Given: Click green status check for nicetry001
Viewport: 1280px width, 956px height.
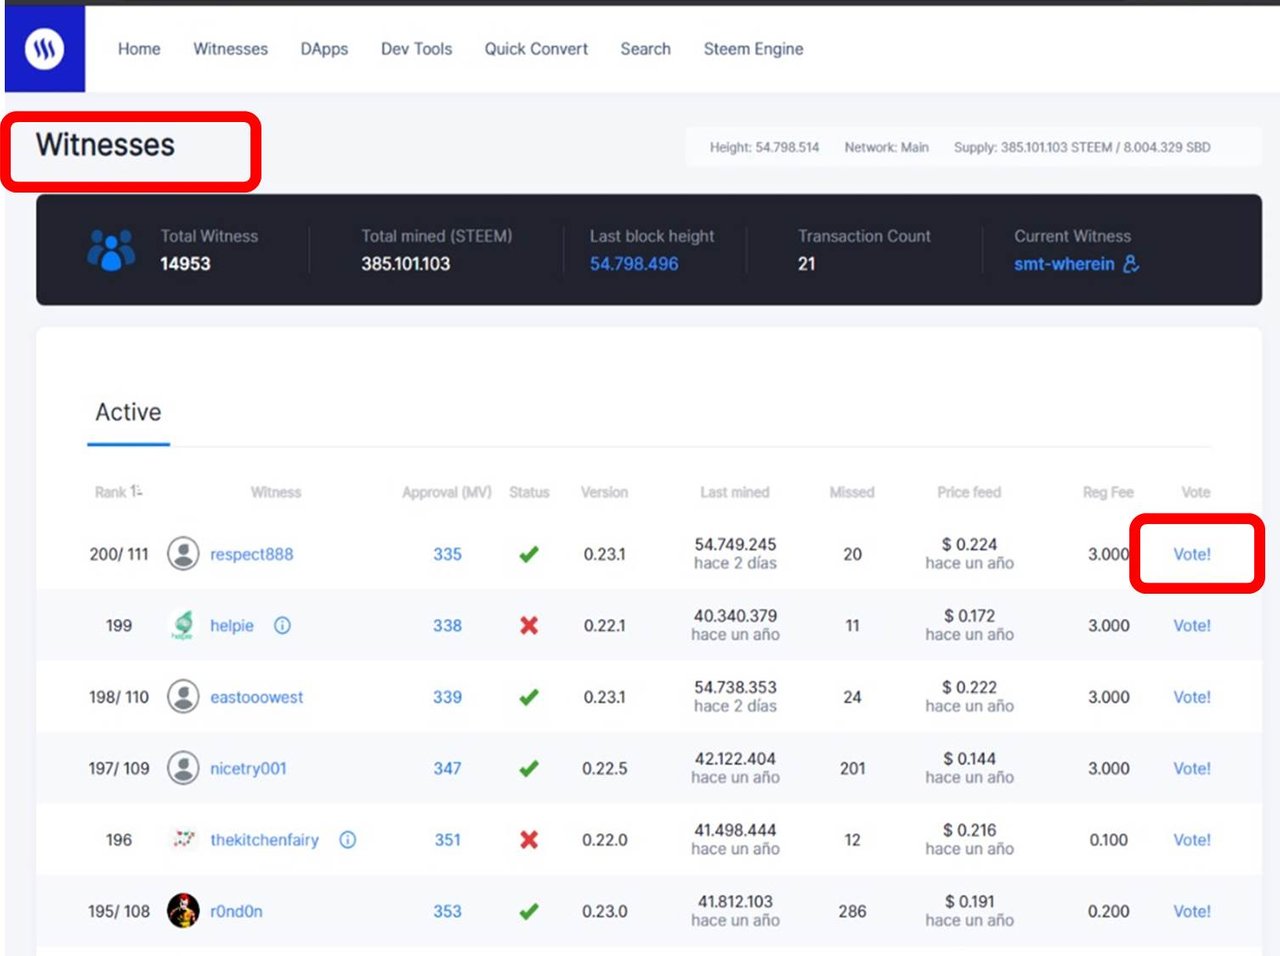Looking at the screenshot, I should point(529,769).
